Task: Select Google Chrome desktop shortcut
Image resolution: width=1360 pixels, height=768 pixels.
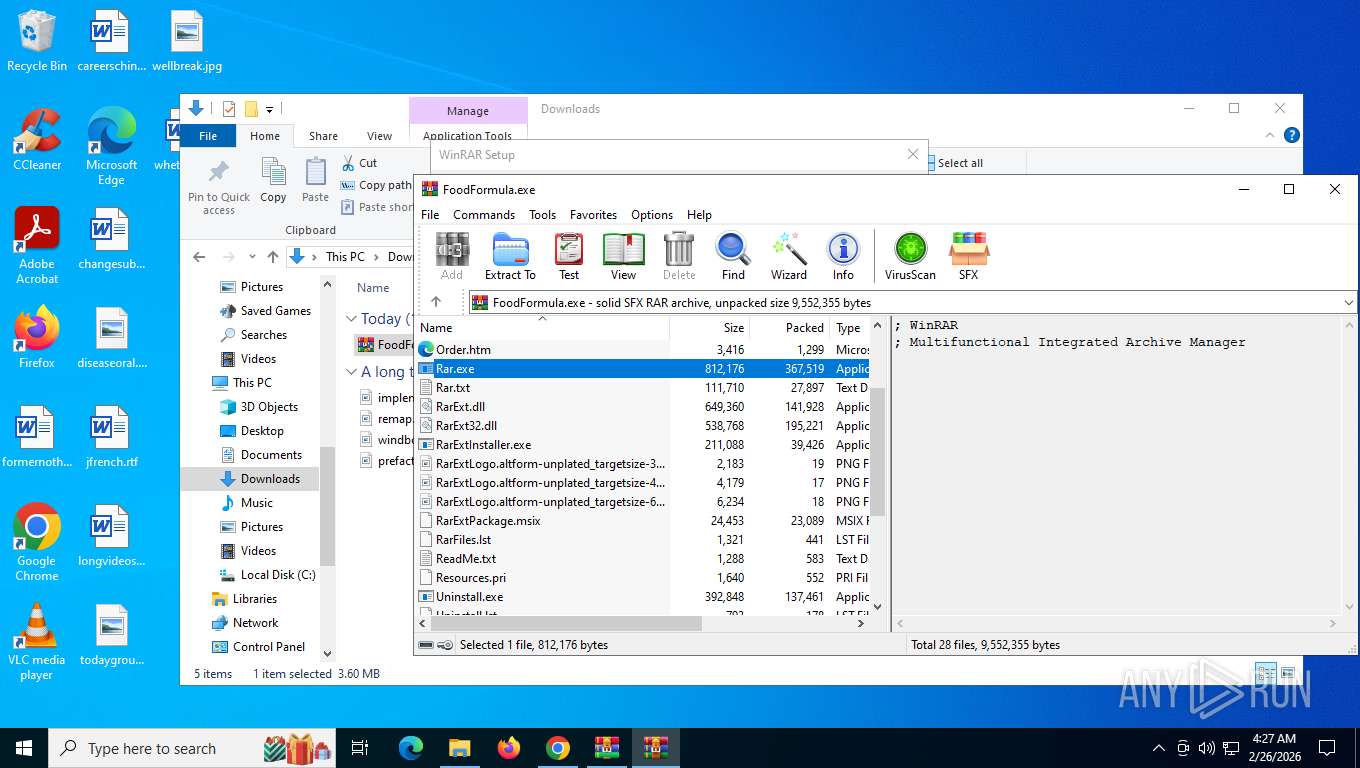Action: (37, 542)
